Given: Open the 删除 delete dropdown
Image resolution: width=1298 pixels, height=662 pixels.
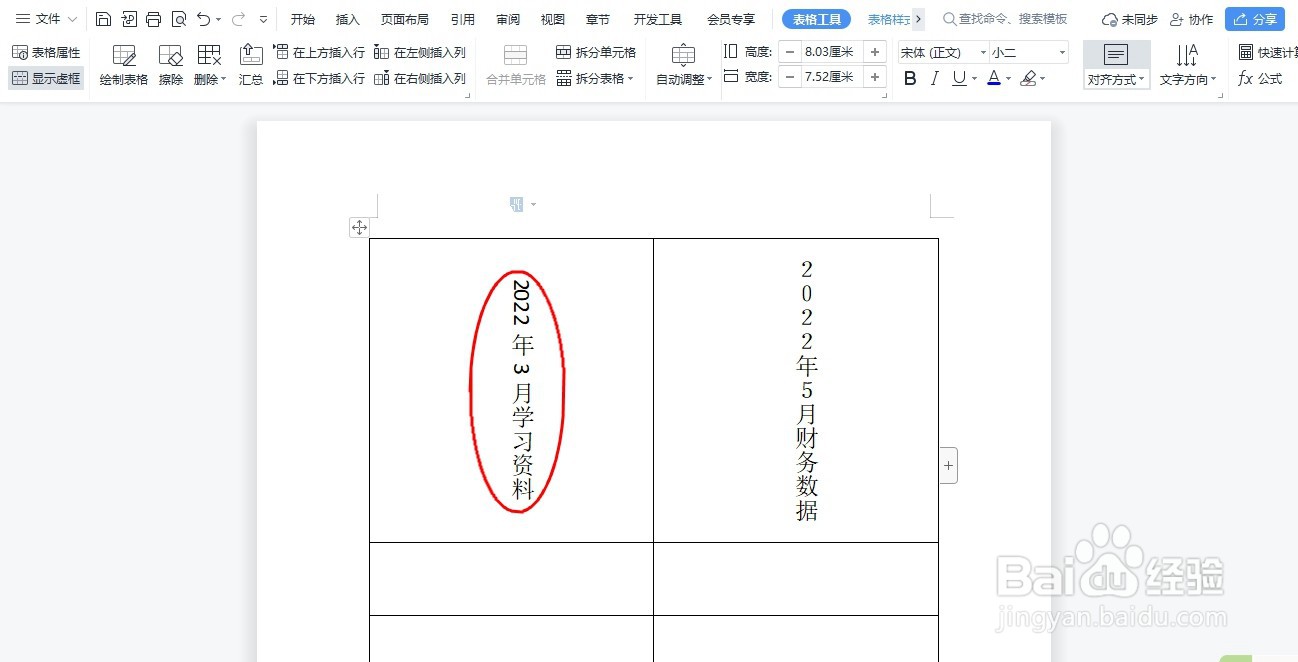Looking at the screenshot, I should (209, 66).
